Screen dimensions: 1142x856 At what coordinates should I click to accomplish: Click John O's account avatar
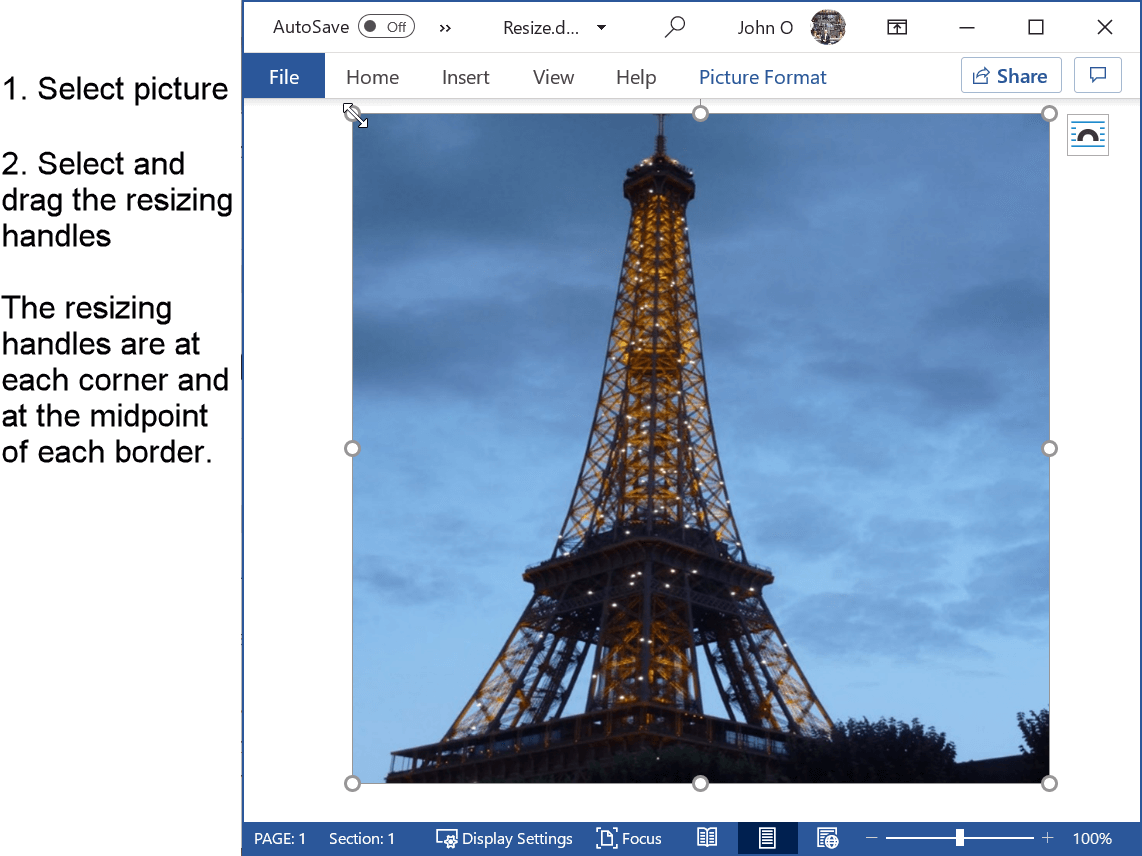827,27
